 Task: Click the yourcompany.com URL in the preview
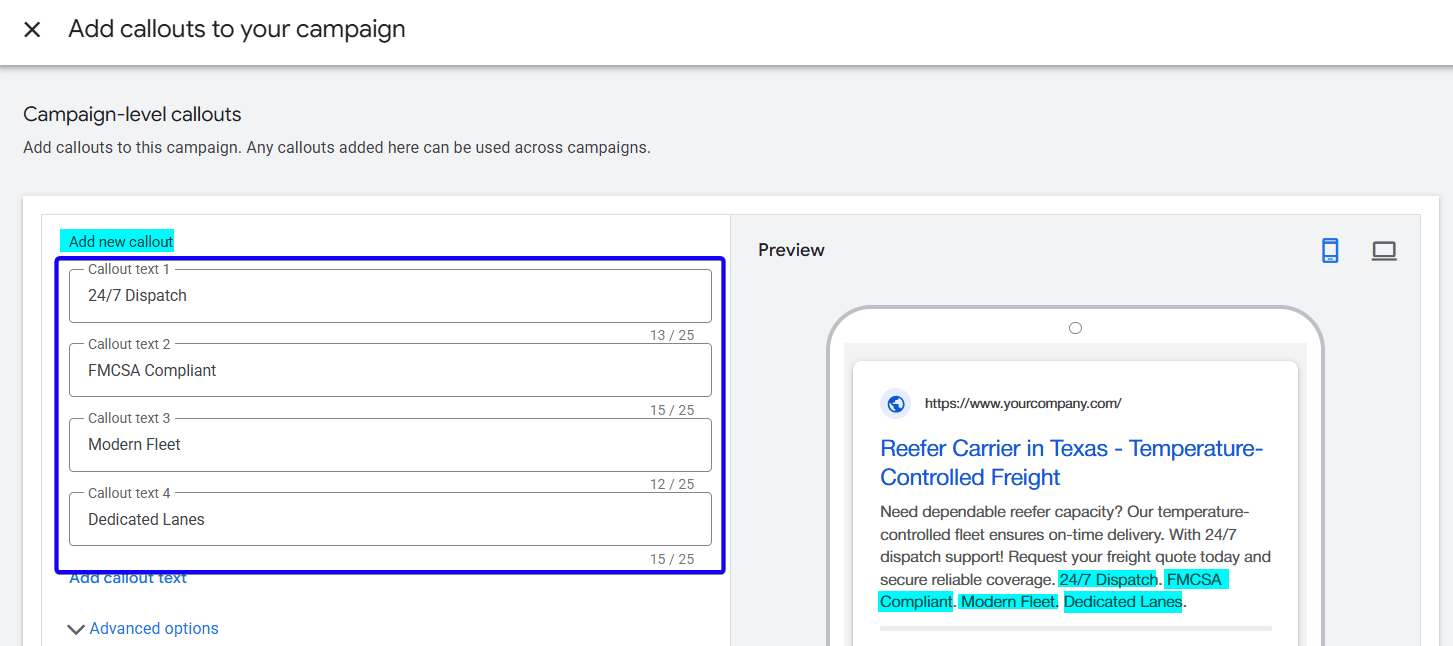(x=1020, y=403)
